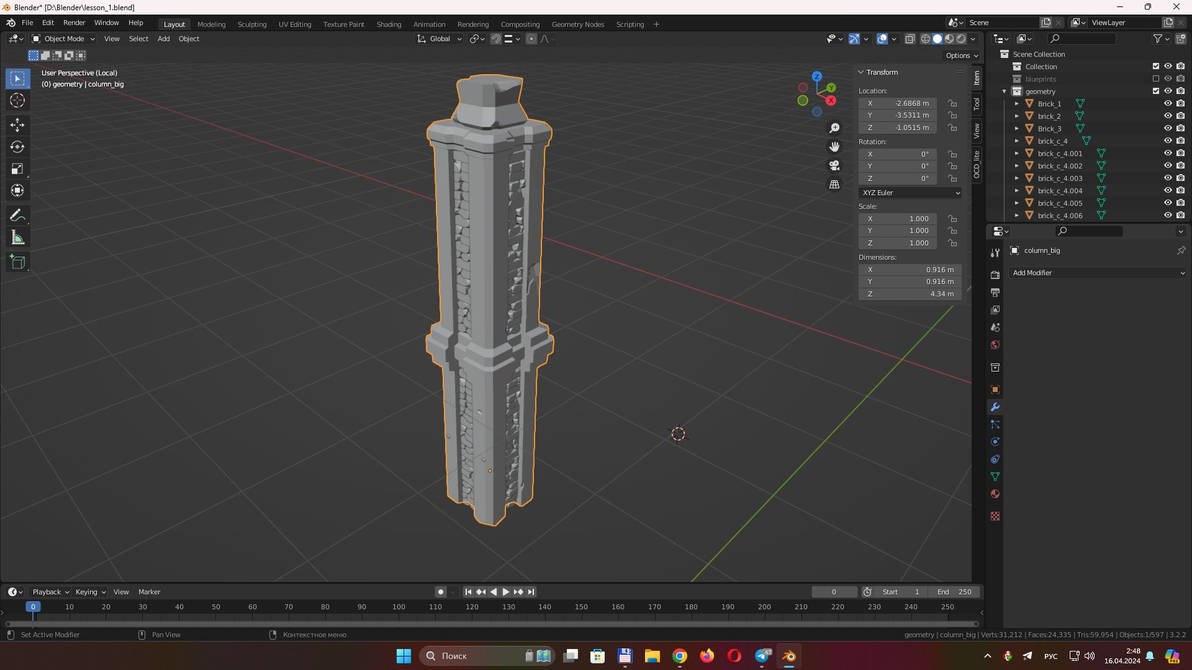This screenshot has width=1192, height=670.
Task: Open Chrome from the taskbar
Action: click(680, 656)
